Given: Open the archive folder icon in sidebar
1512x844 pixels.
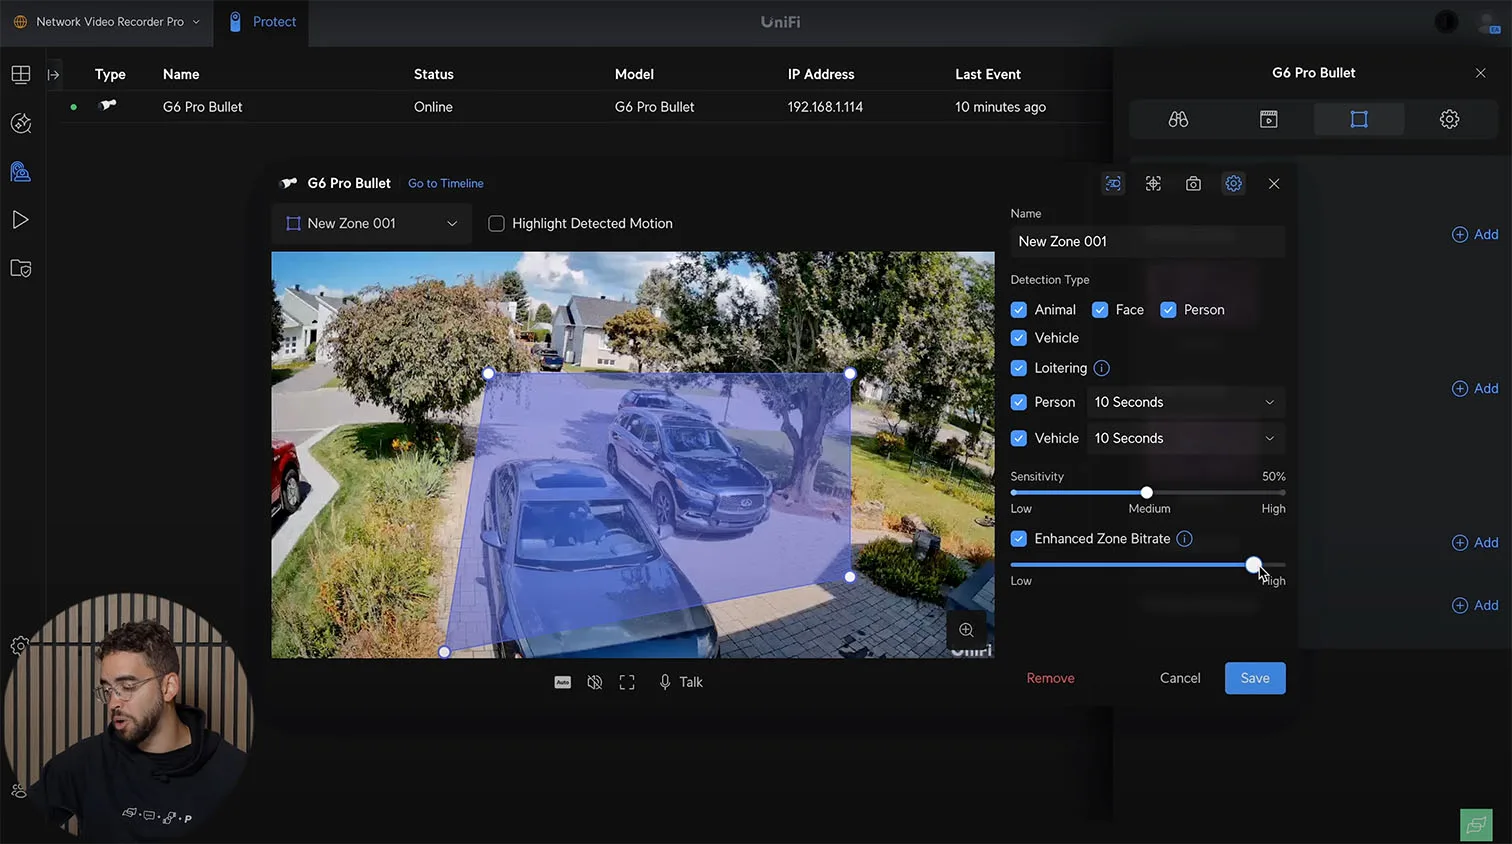Looking at the screenshot, I should tap(21, 268).
